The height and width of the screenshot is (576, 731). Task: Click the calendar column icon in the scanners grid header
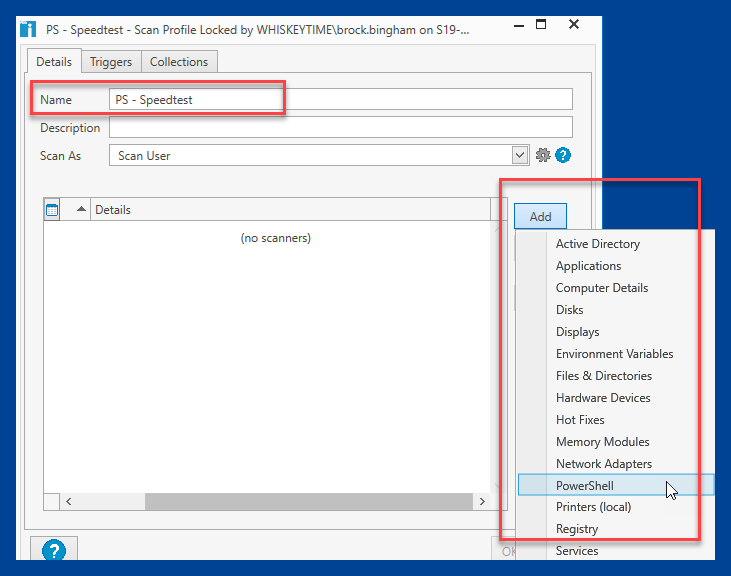tap(52, 210)
